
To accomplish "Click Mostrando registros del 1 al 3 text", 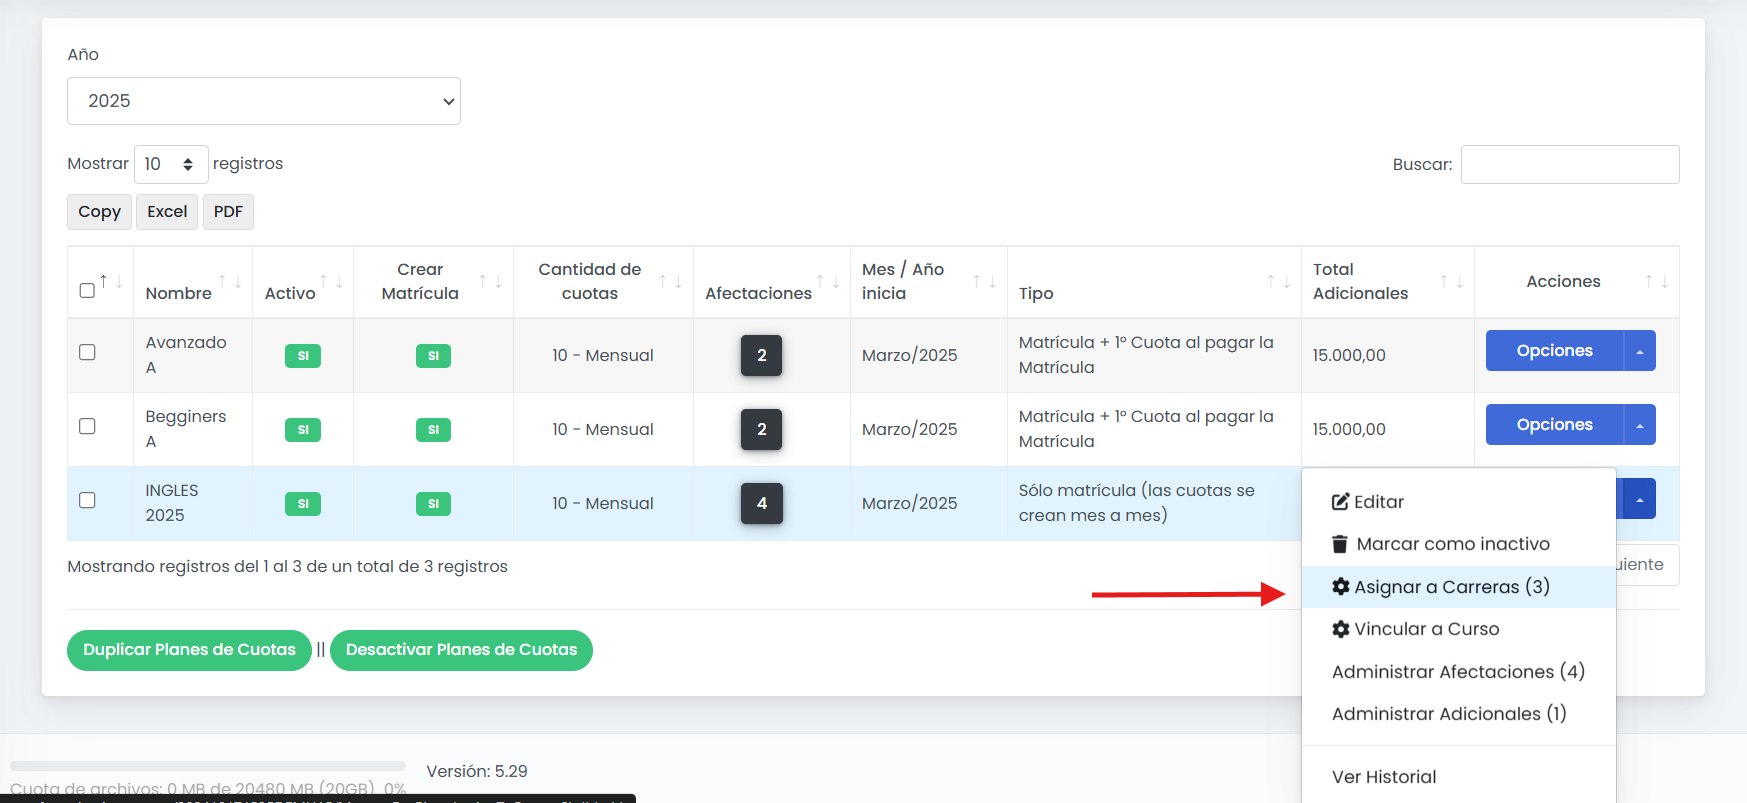I will tap(287, 567).
